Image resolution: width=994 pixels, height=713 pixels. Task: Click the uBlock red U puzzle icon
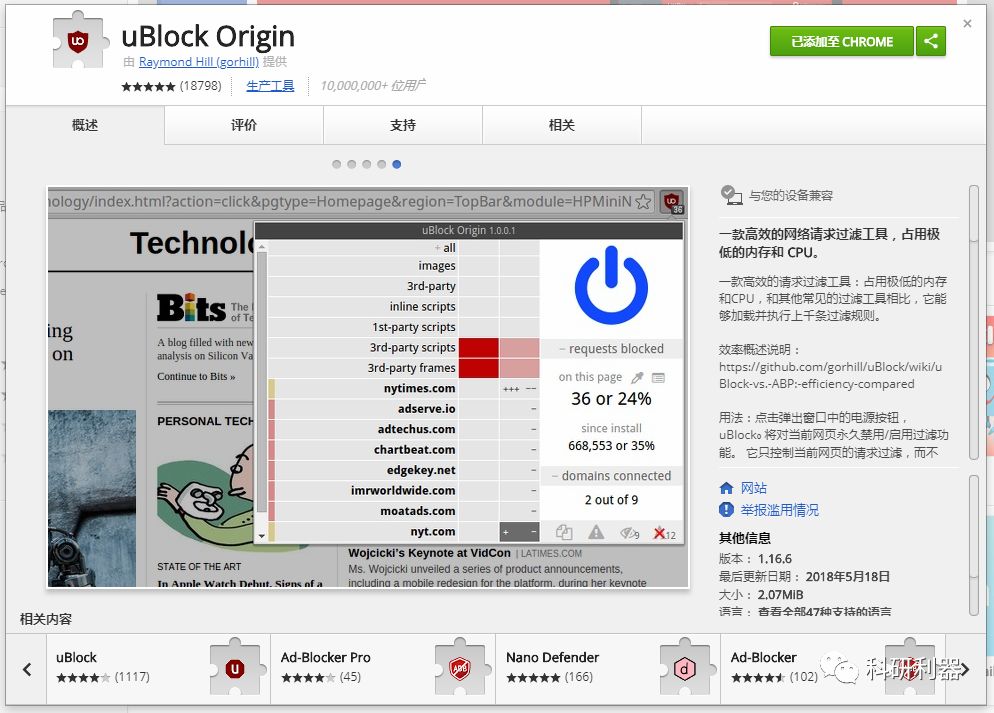(235, 668)
